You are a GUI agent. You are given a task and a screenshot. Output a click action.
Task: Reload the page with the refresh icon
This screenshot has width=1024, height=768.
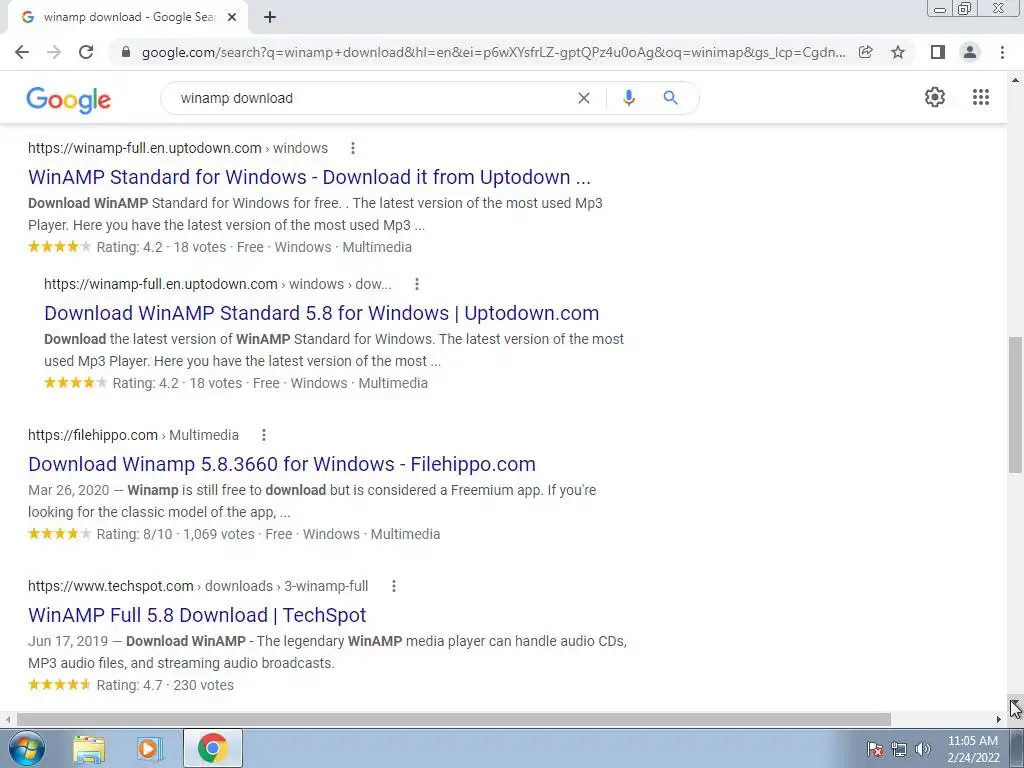pyautogui.click(x=86, y=52)
